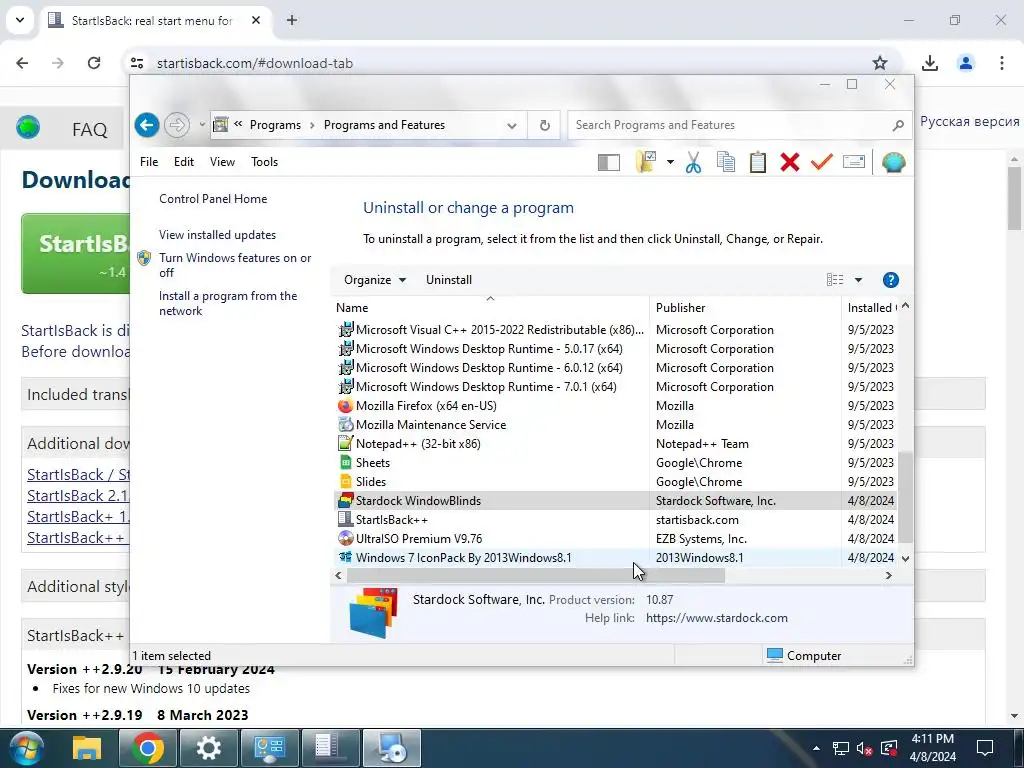Open a new Chrome tab
The image size is (1024, 768).
pyautogui.click(x=292, y=20)
